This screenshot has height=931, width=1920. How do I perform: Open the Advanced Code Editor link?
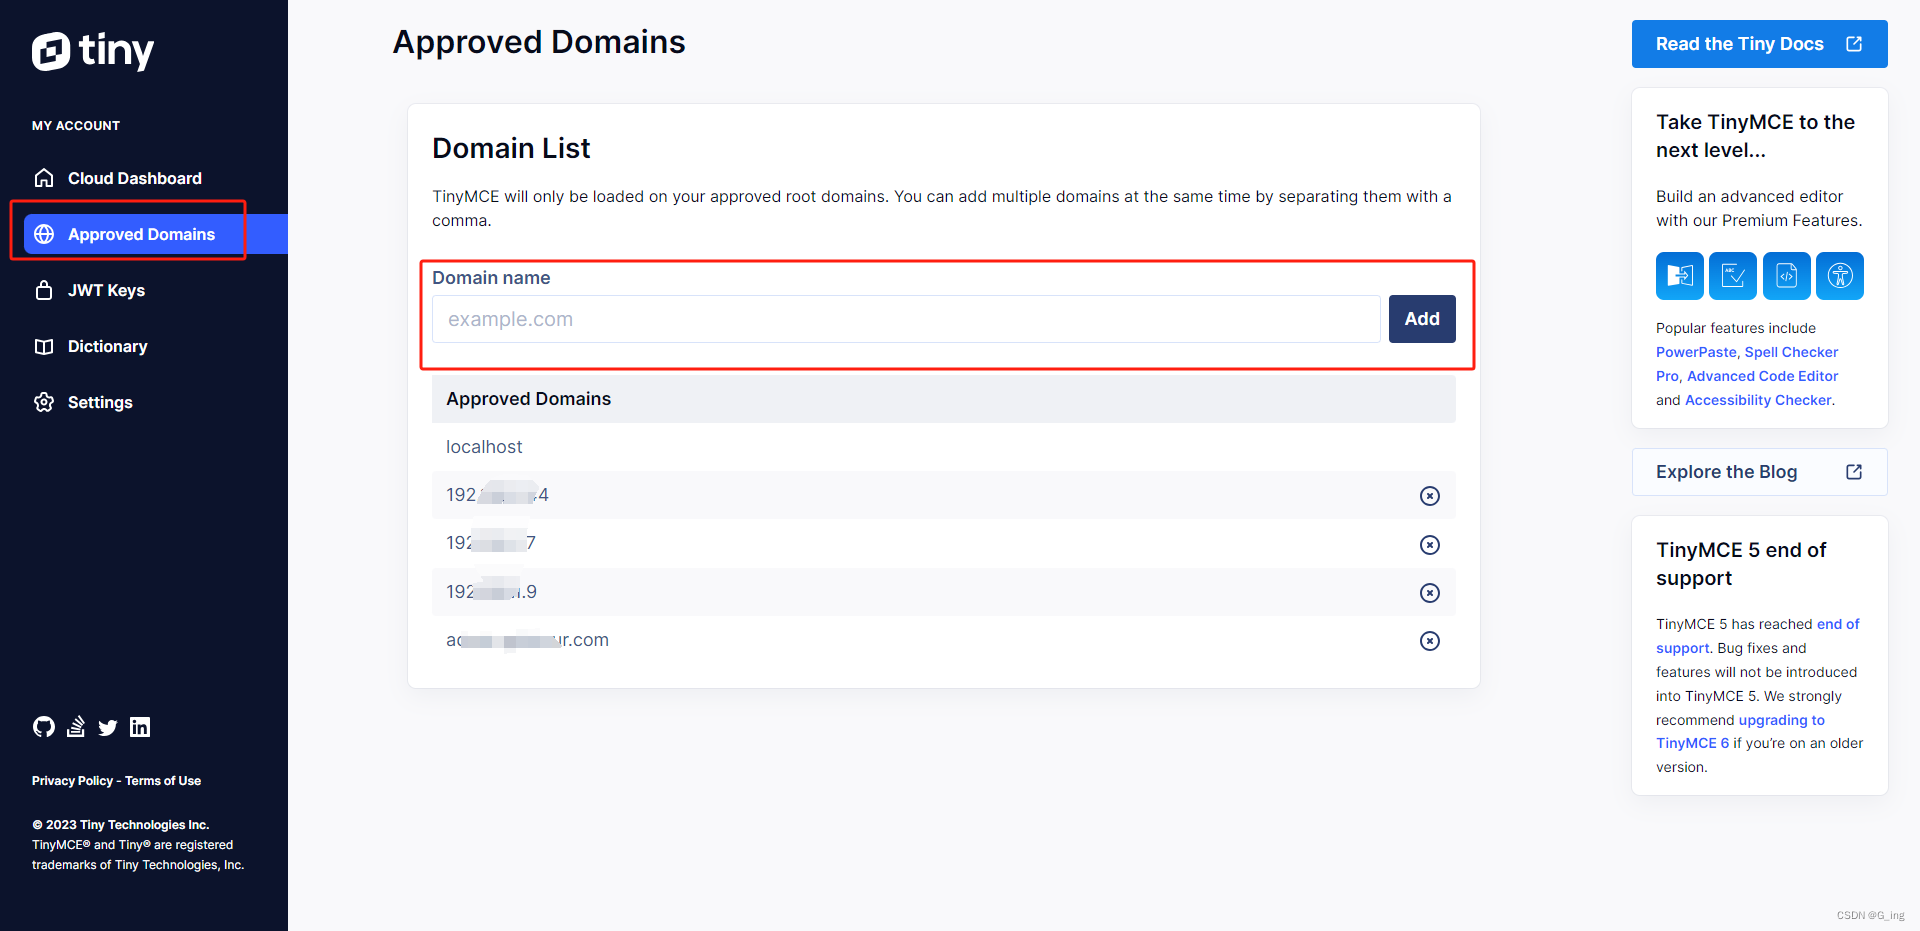[1762, 376]
